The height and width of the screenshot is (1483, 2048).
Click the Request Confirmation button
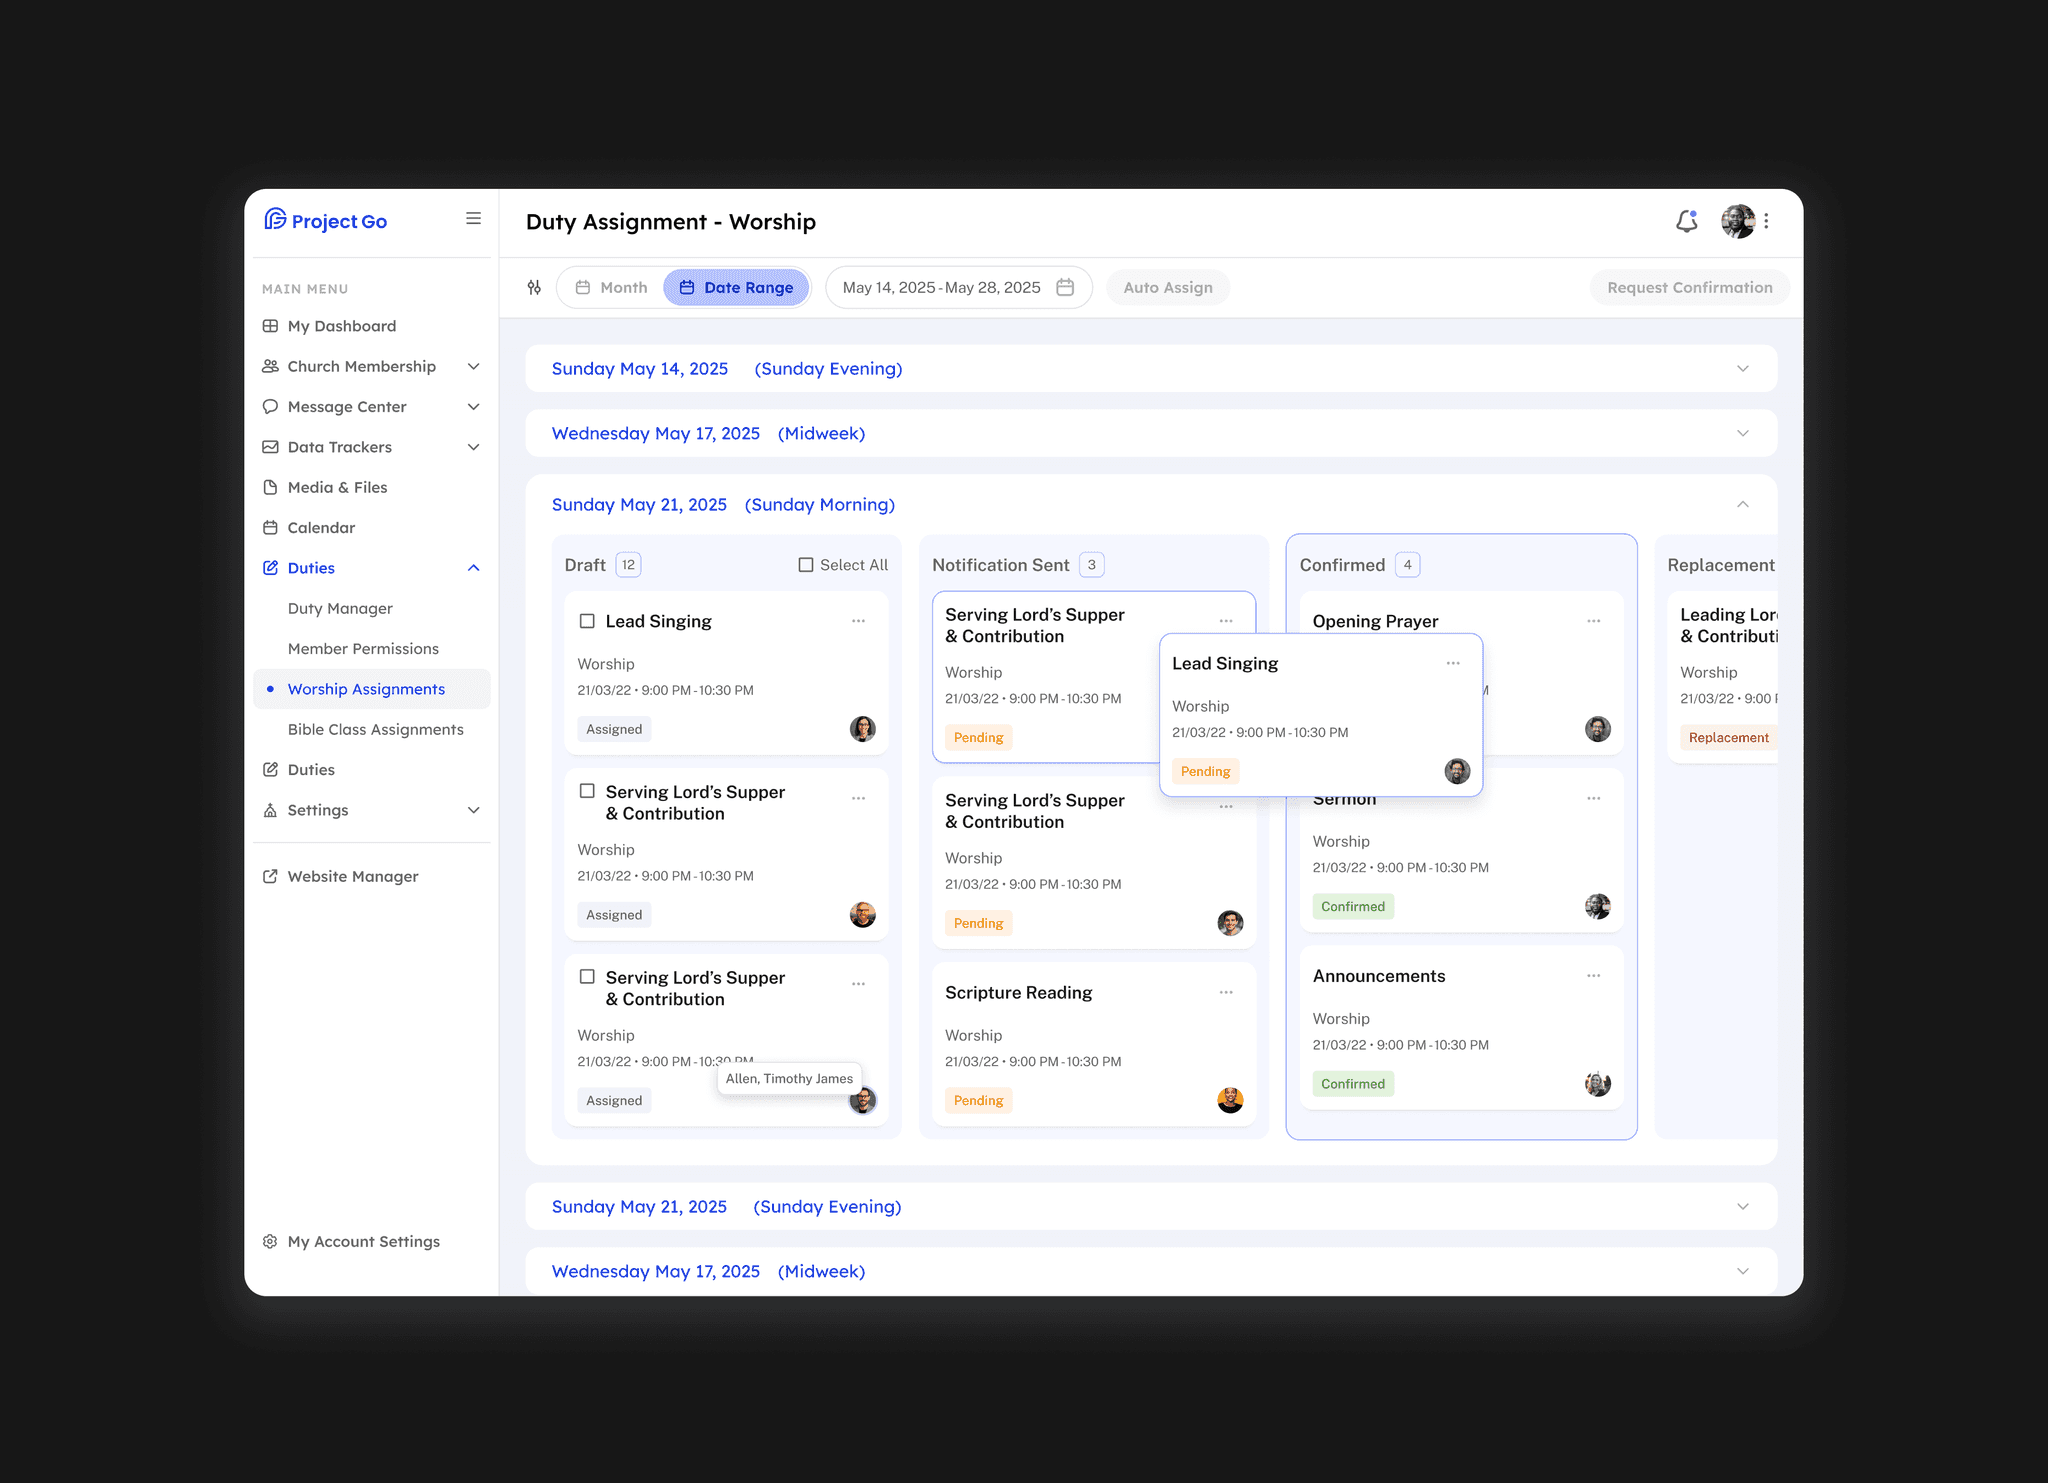1690,288
